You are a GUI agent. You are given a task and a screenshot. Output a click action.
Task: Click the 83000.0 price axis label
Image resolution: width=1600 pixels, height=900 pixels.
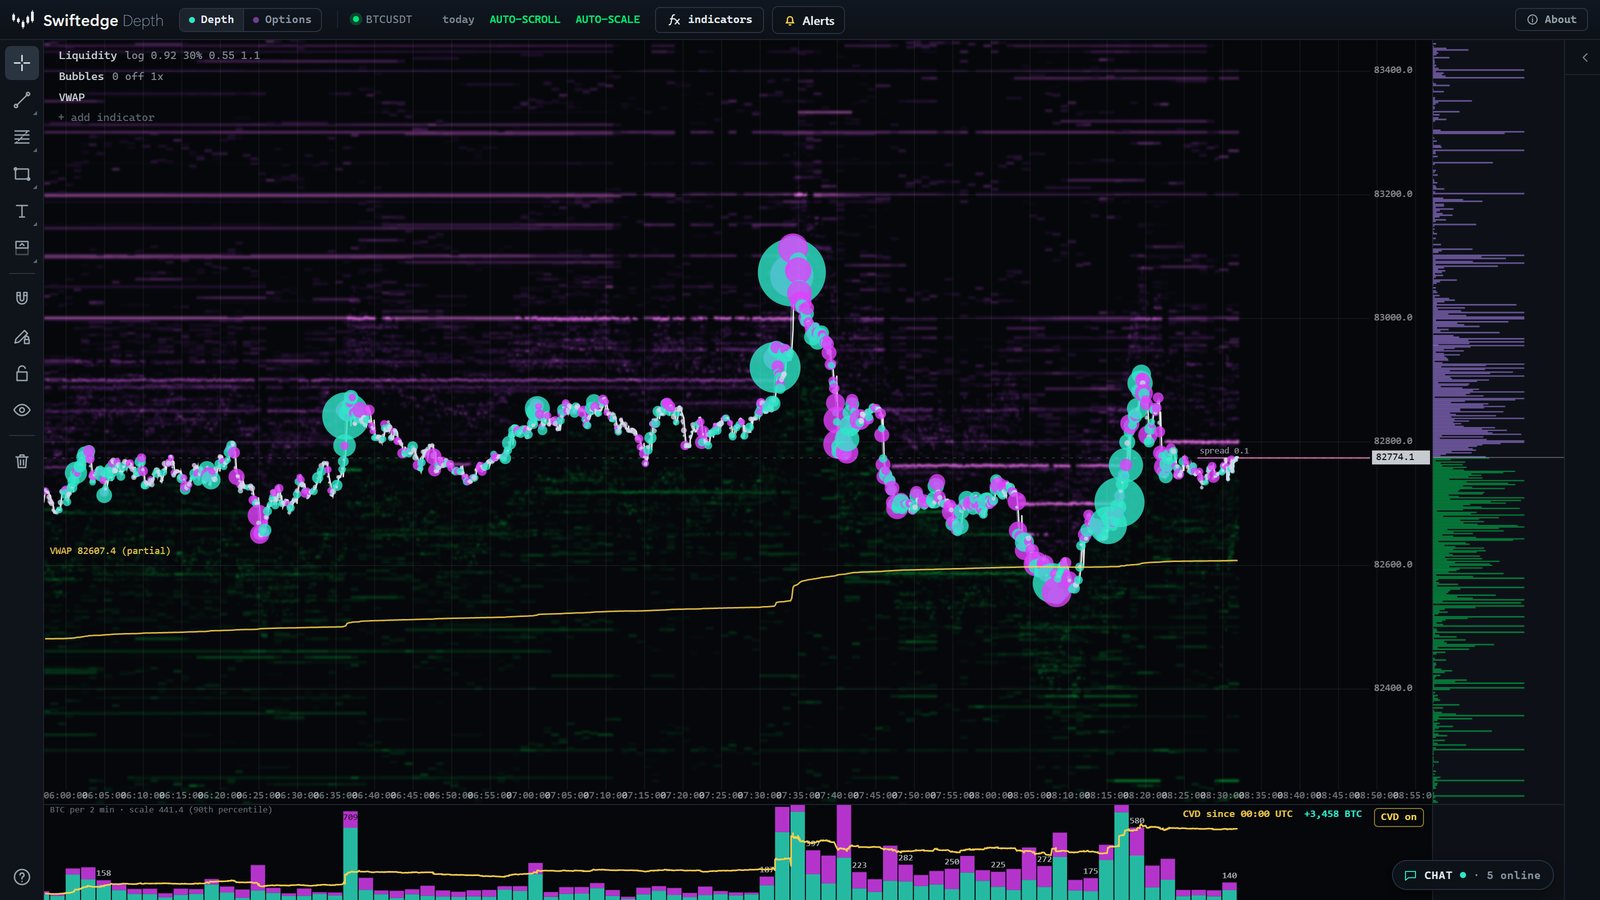[x=1393, y=318]
